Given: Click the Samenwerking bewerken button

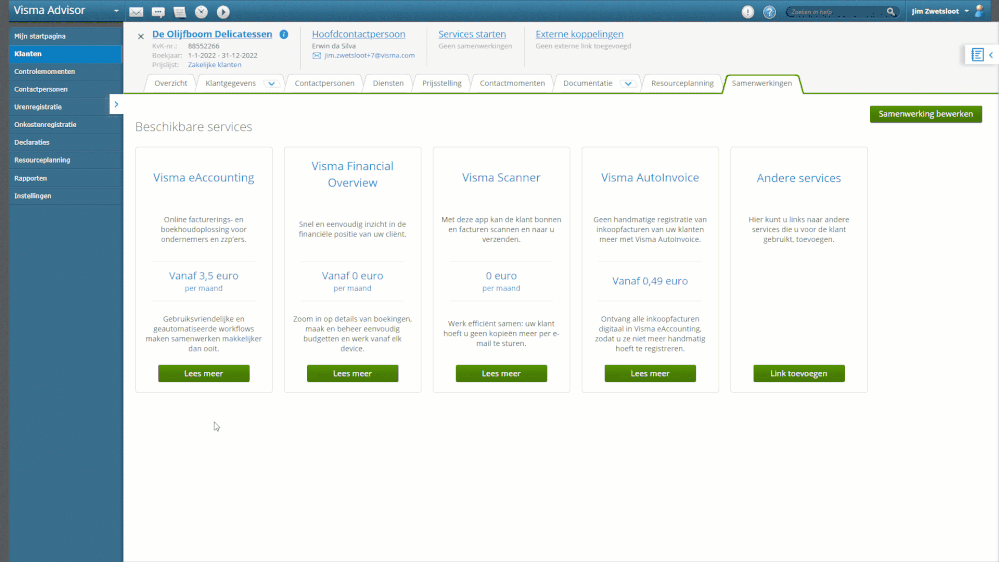Looking at the screenshot, I should coord(926,114).
